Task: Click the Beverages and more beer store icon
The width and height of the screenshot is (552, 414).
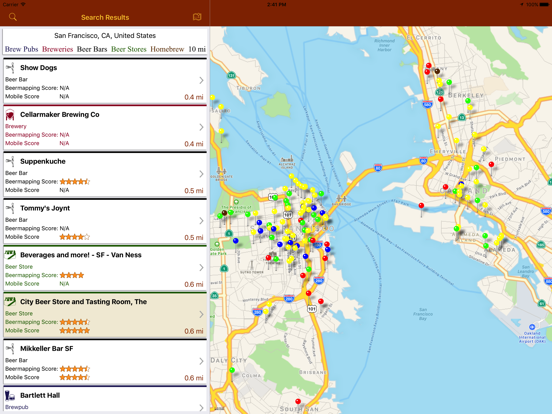Action: [x=11, y=255]
